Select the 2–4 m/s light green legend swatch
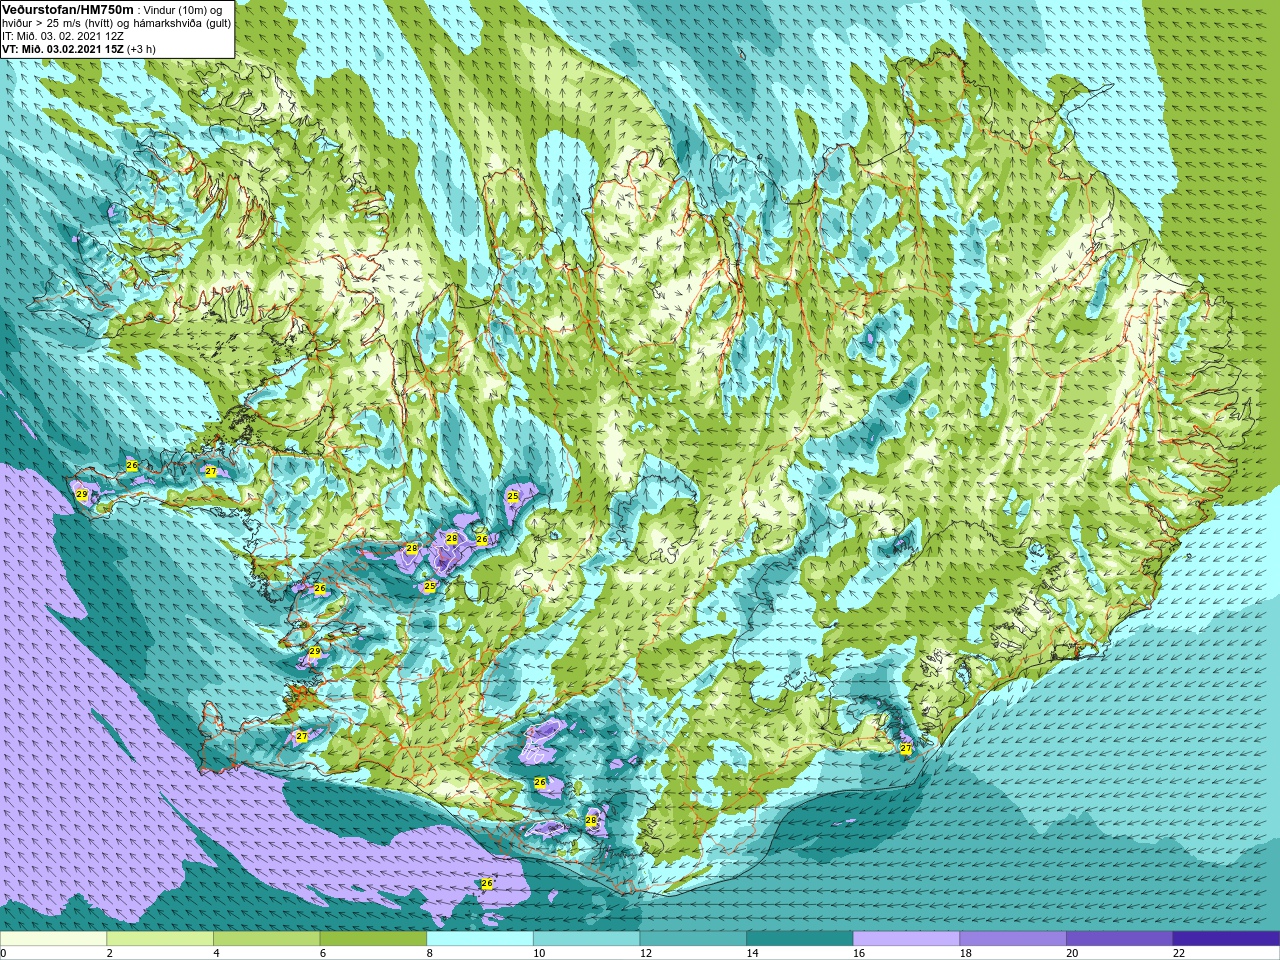 [x=160, y=939]
